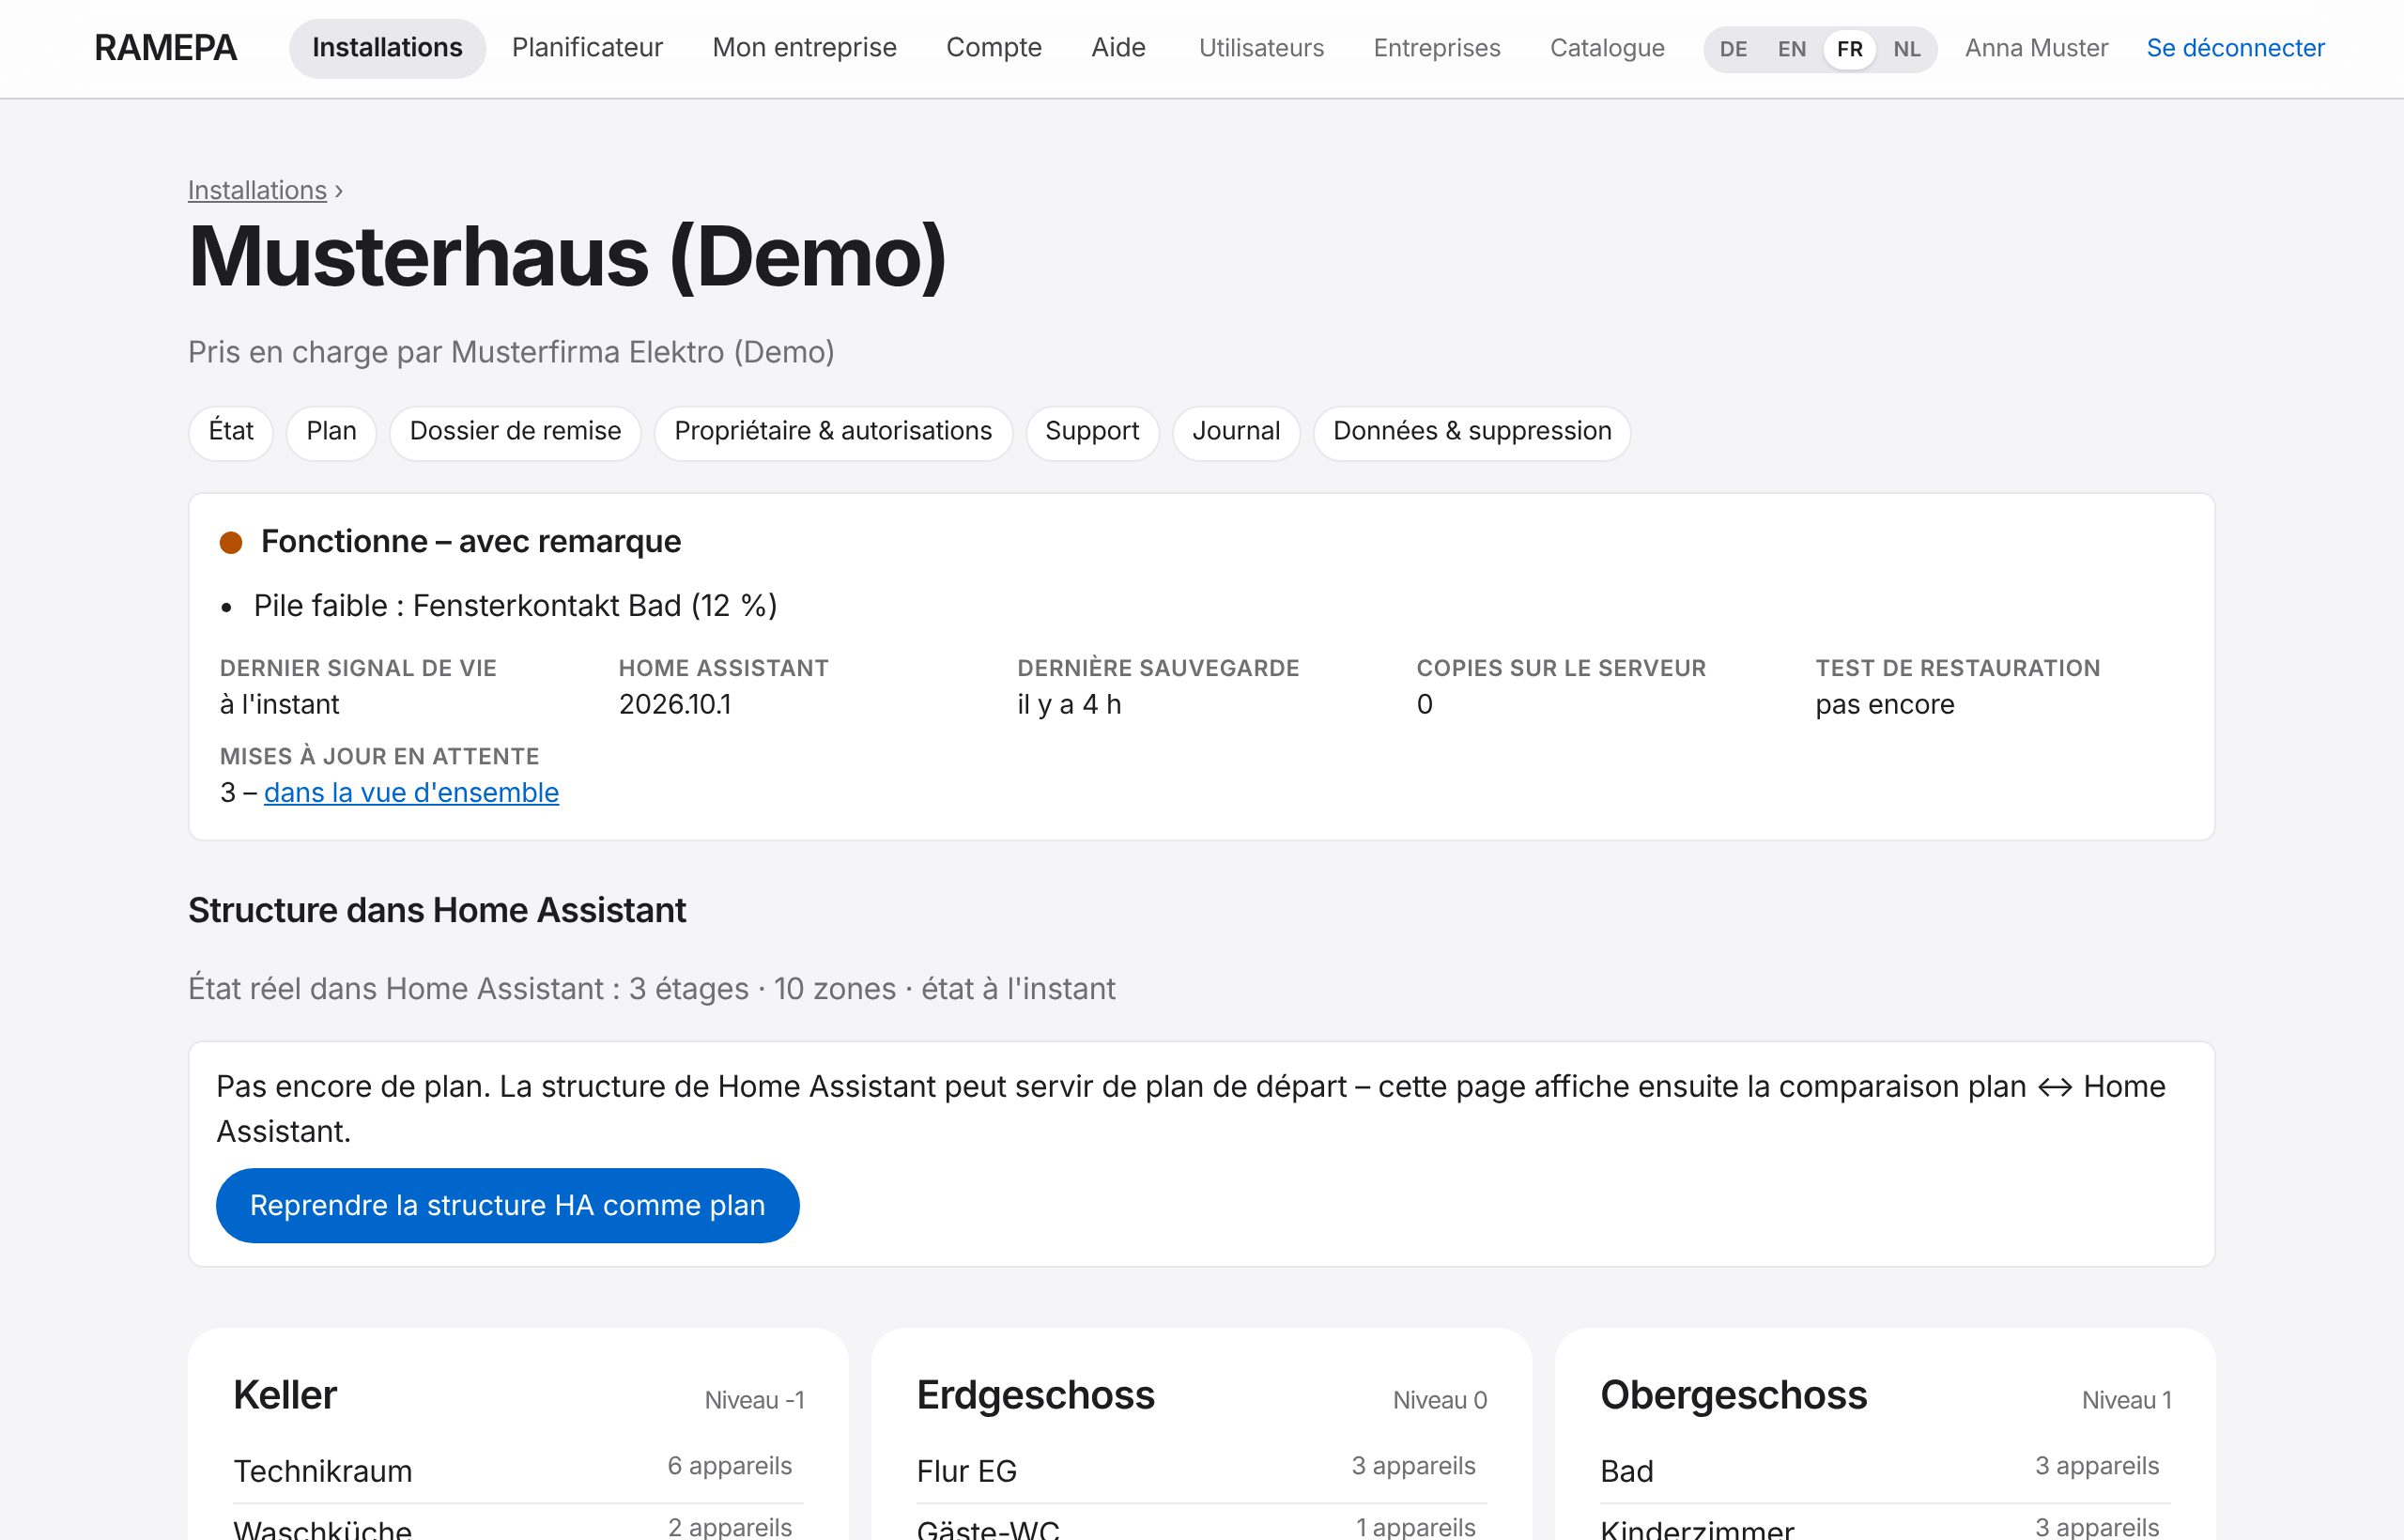Open the RAMEPA logo home link
The height and width of the screenshot is (1540, 2404).
pos(165,48)
